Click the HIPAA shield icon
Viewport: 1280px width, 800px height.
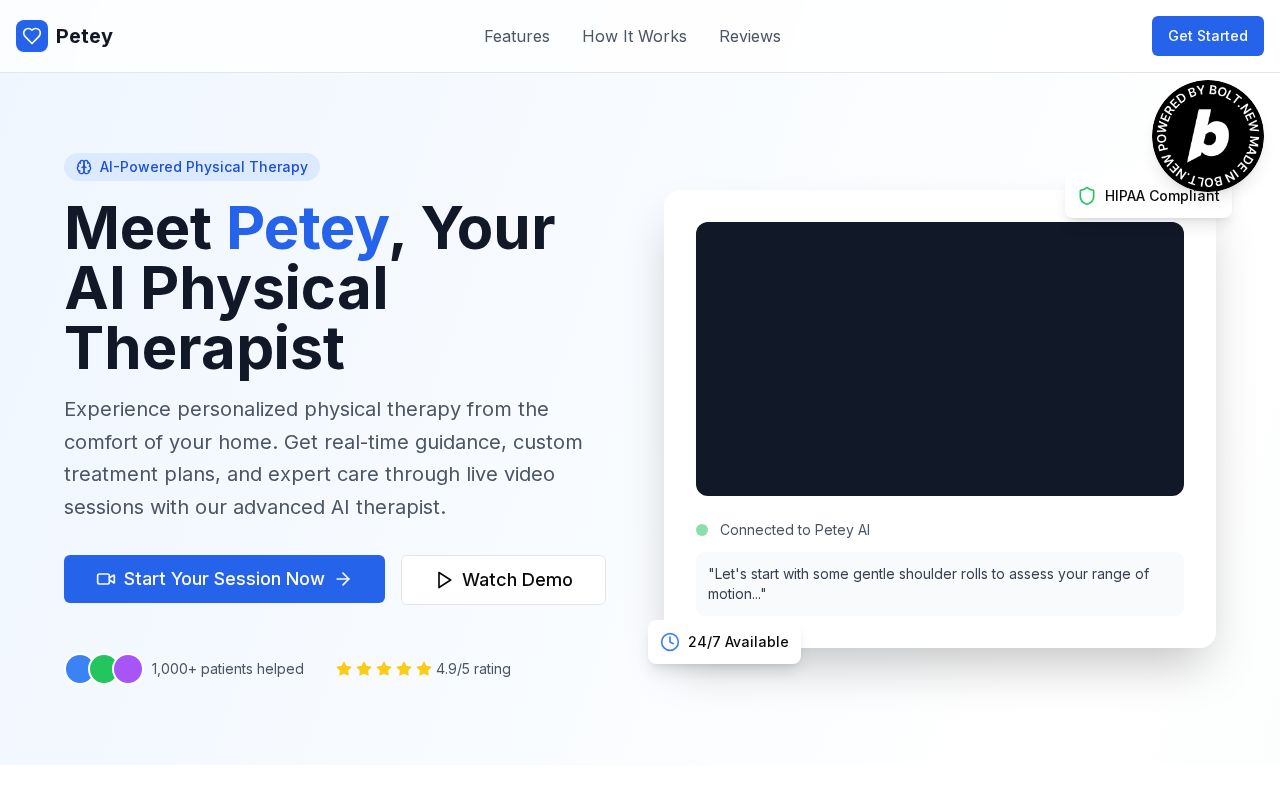click(x=1087, y=196)
